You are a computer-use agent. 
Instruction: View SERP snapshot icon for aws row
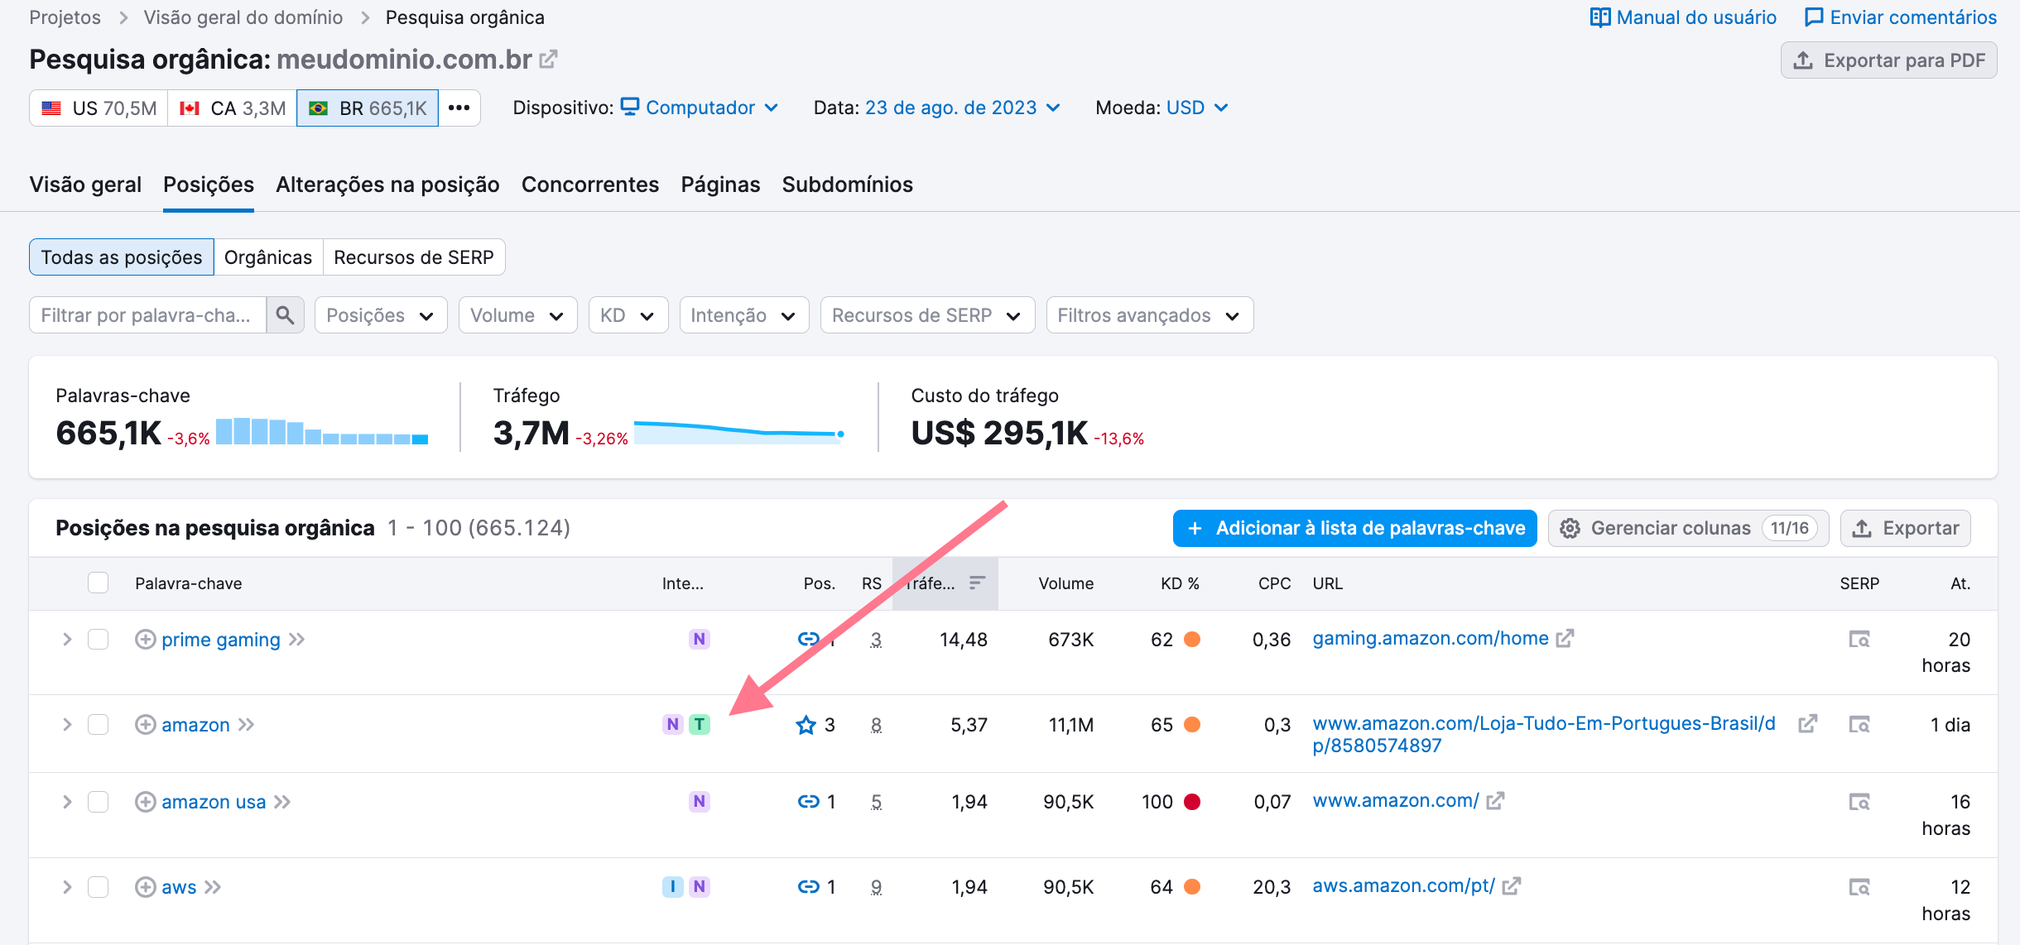(x=1859, y=886)
